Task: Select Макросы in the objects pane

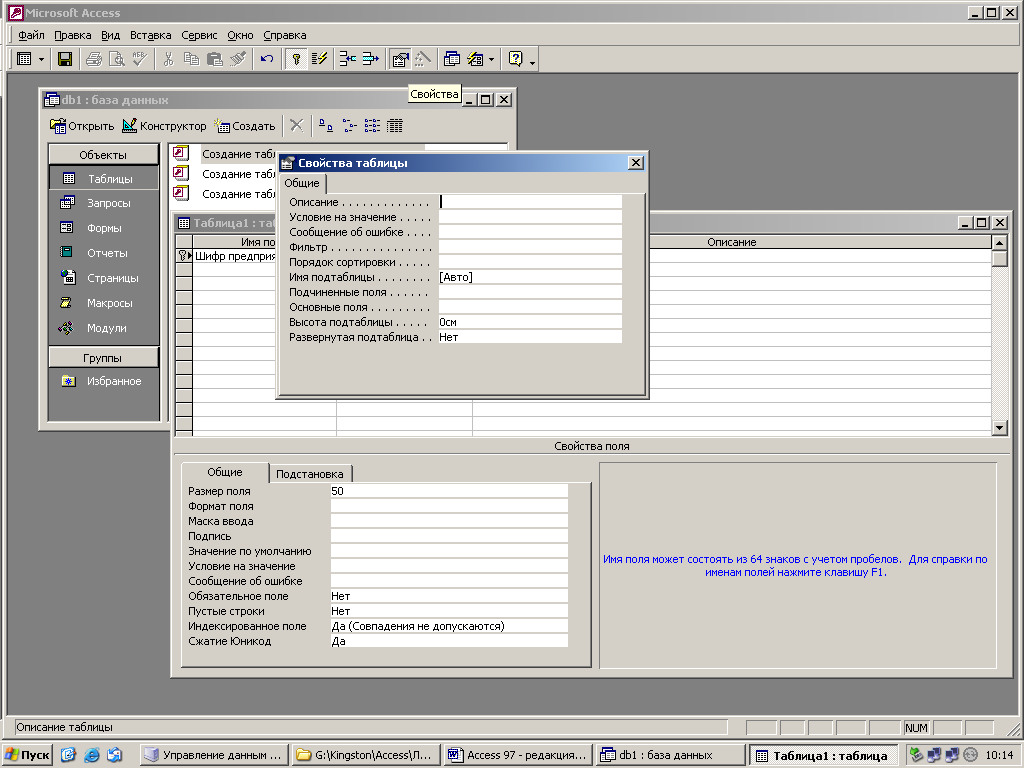Action: 104,303
